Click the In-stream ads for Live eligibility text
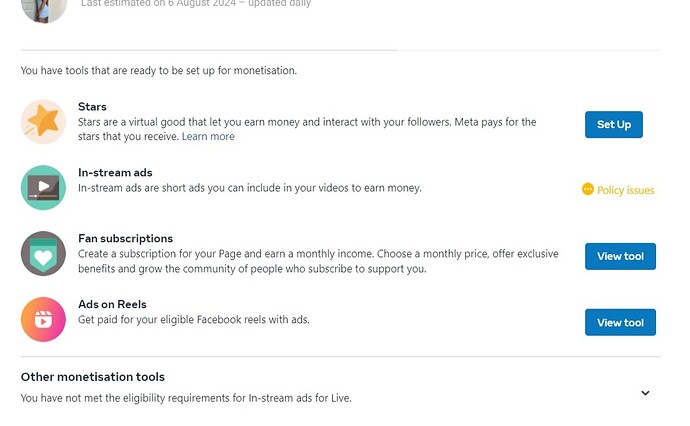This screenshot has height=426, width=690. pos(186,398)
